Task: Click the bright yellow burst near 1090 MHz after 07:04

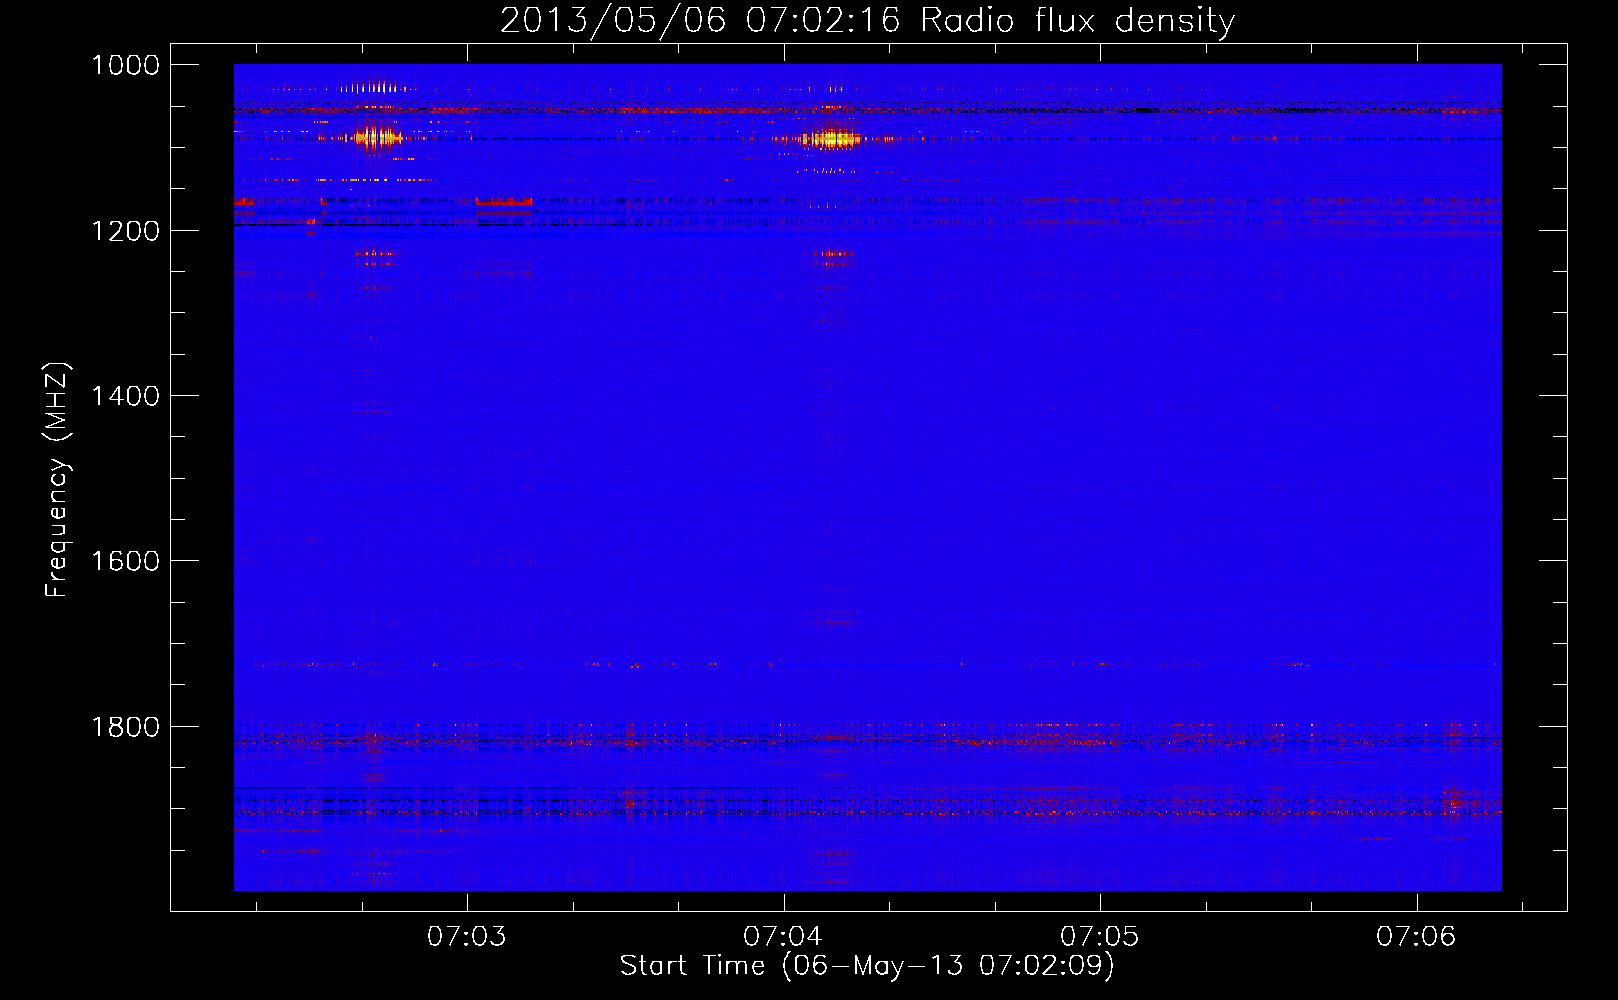Action: [832, 139]
